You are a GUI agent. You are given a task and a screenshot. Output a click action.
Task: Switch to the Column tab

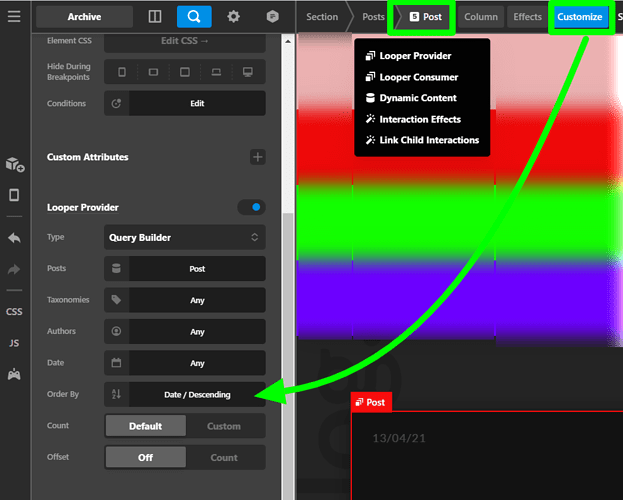481,17
